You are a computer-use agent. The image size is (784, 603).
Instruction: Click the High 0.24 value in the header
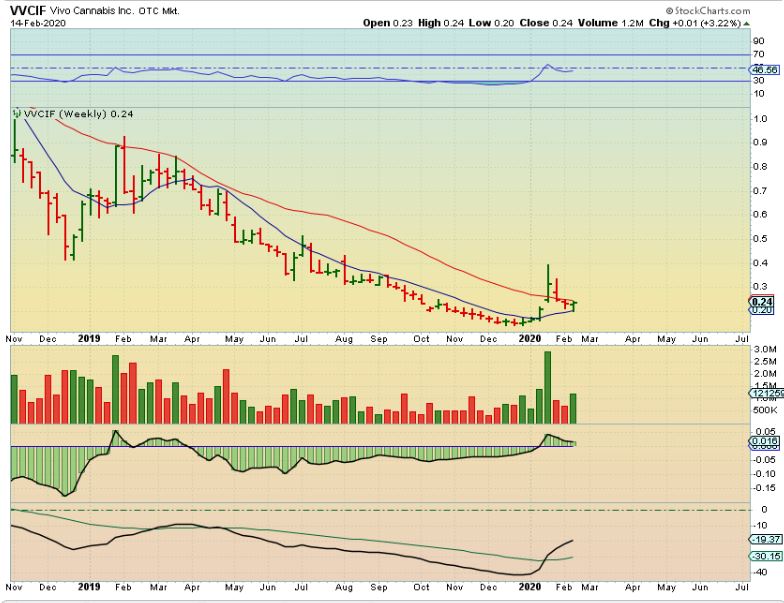coord(440,23)
